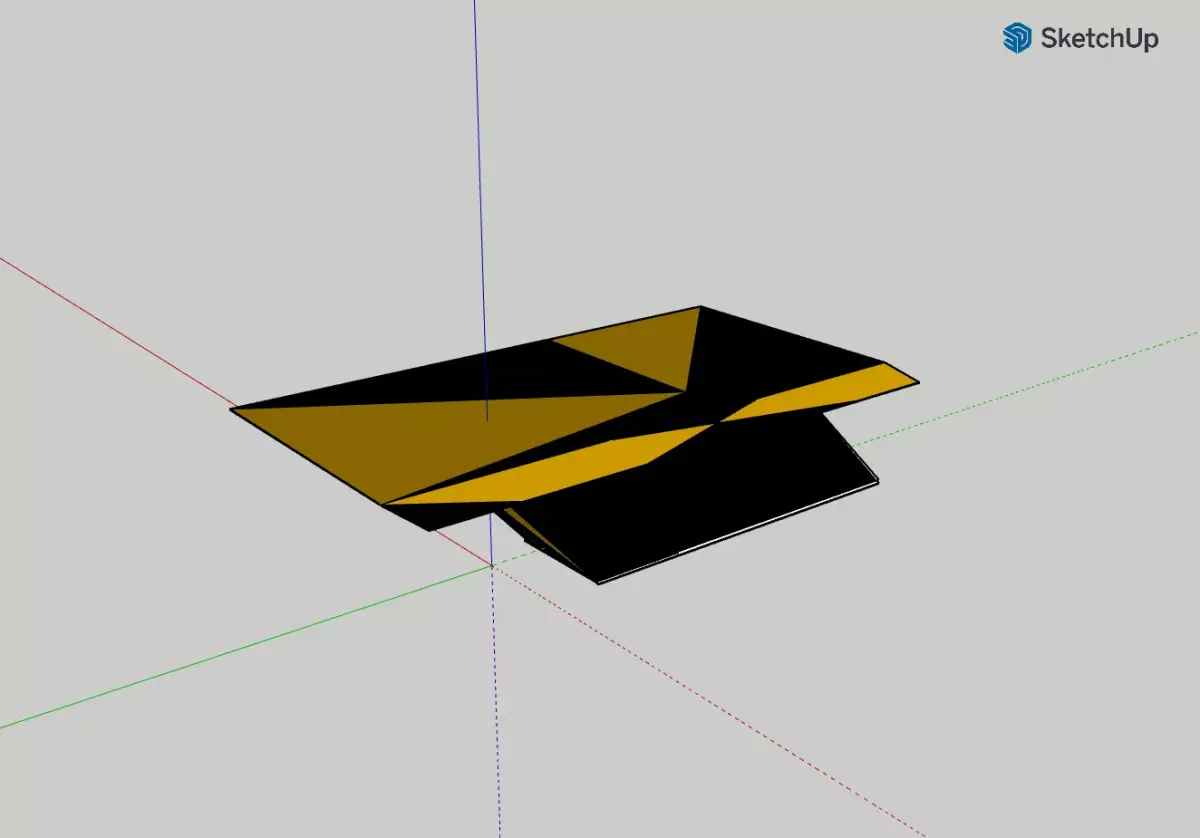1200x838 pixels.
Task: Click the dashed blue axis below the origin
Action: pyautogui.click(x=493, y=700)
